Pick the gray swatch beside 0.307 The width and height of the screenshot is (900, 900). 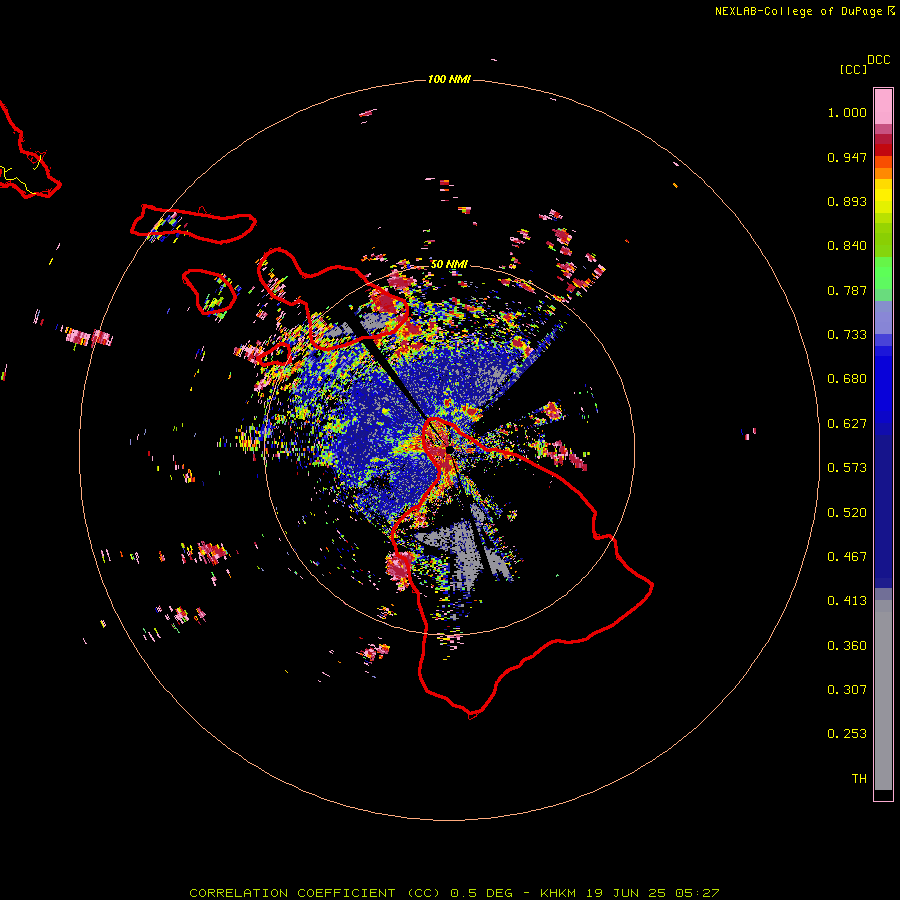pos(883,695)
